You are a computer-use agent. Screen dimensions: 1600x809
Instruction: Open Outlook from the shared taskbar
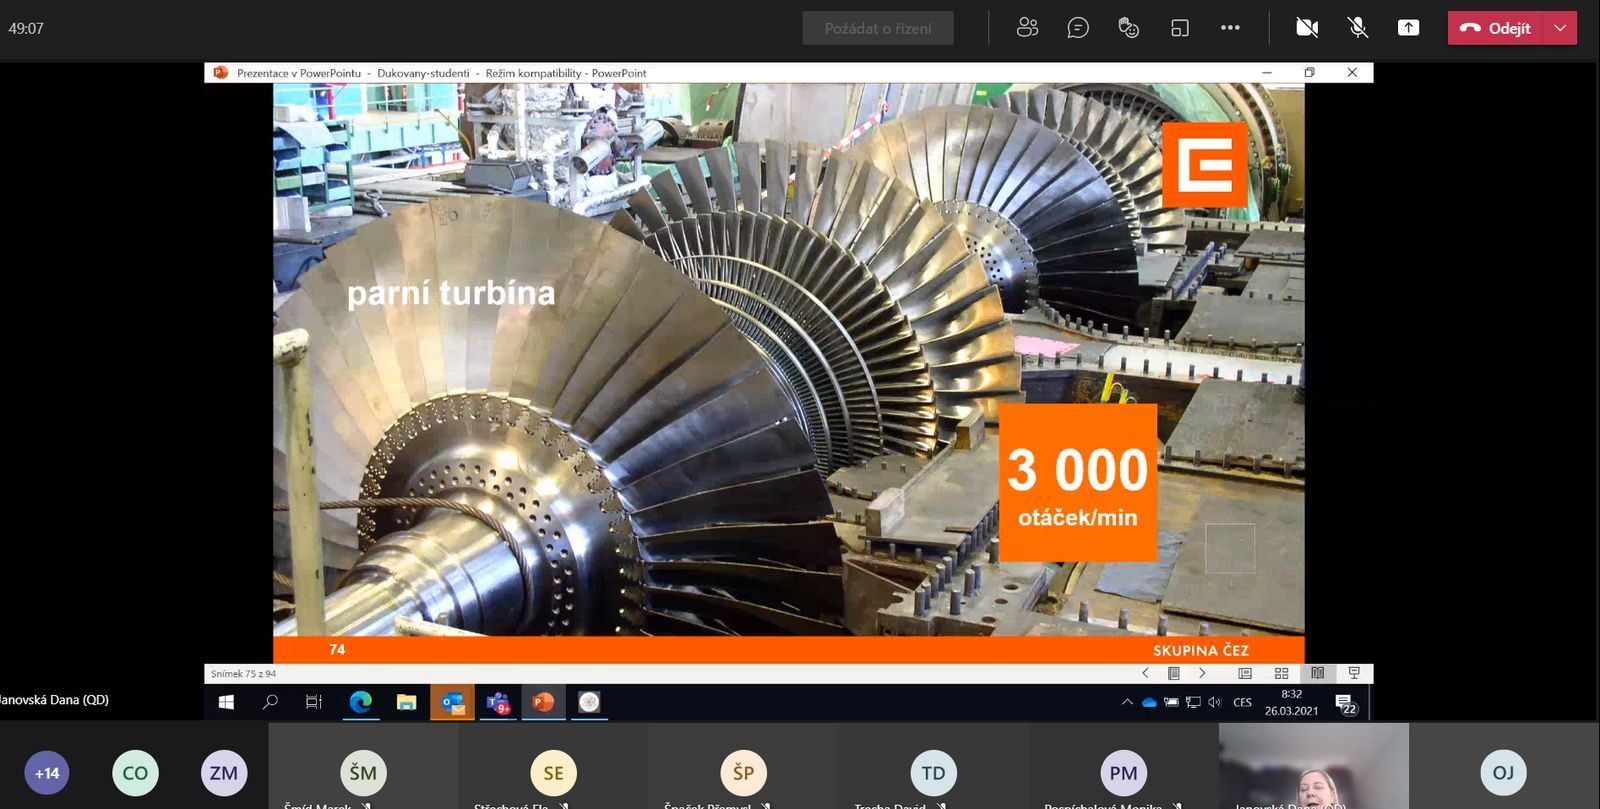coord(452,702)
